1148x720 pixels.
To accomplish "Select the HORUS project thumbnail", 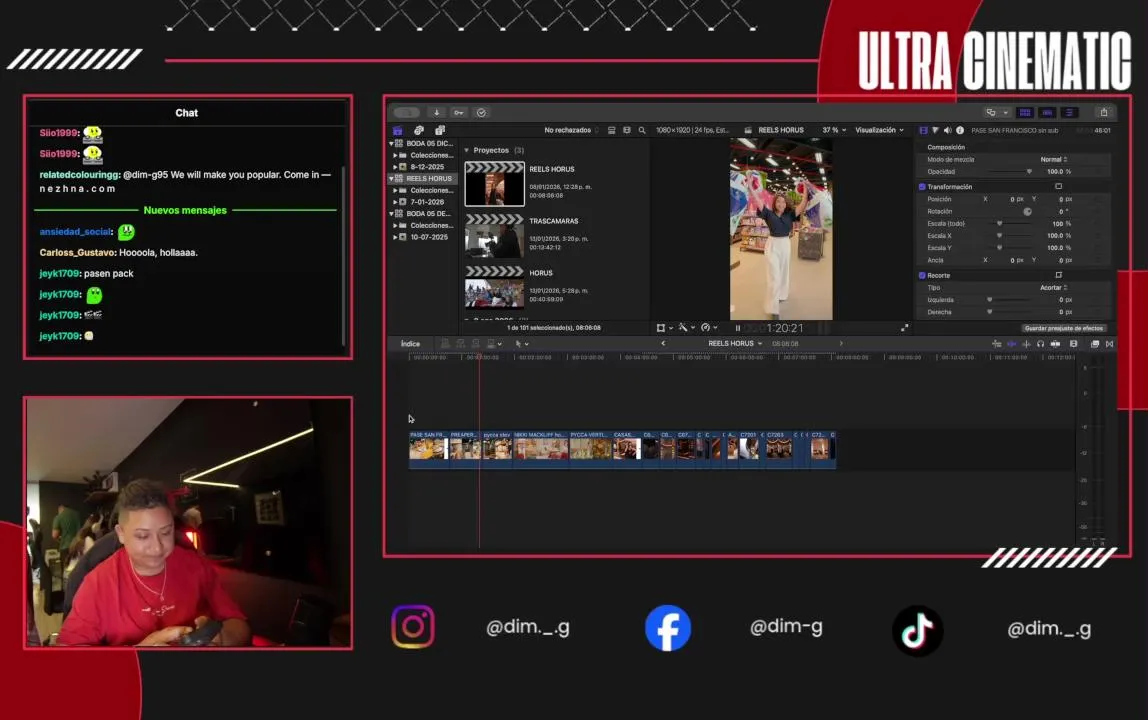I will point(494,288).
